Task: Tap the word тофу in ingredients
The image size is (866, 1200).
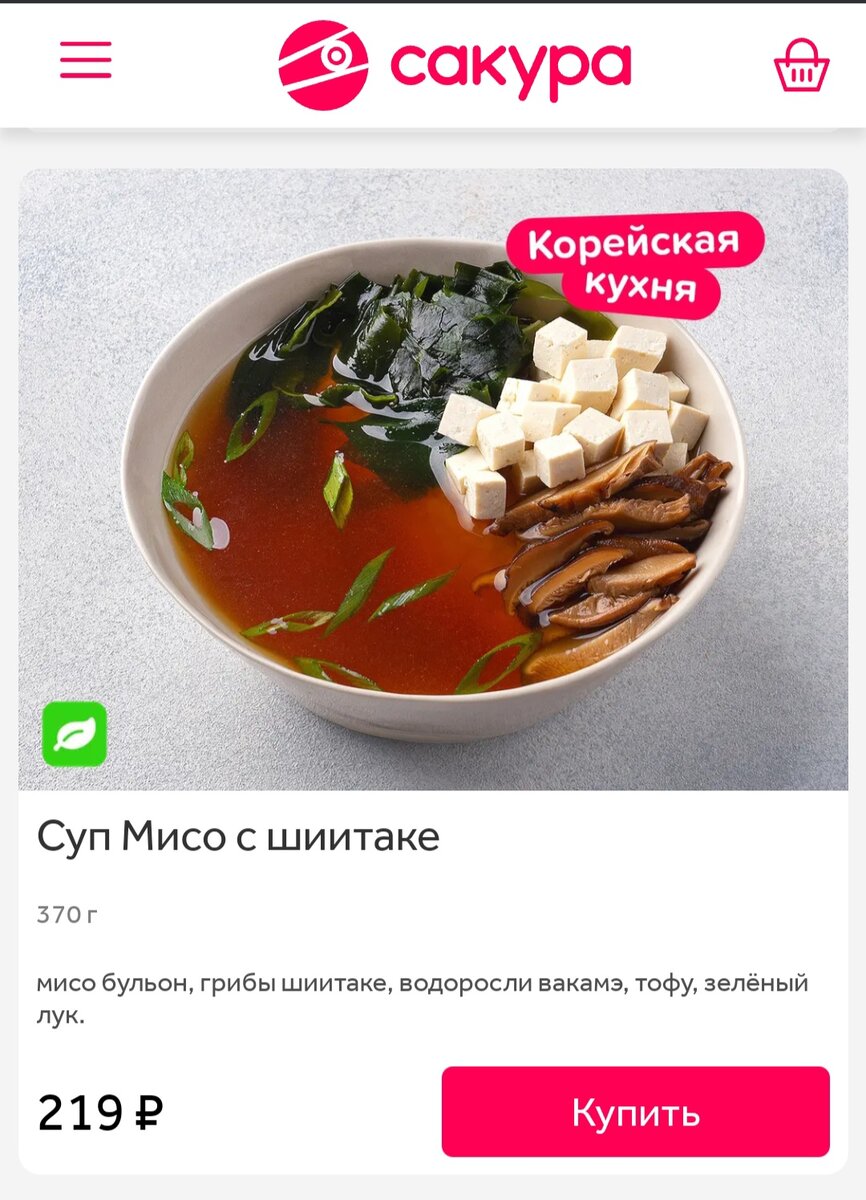Action: tap(663, 985)
